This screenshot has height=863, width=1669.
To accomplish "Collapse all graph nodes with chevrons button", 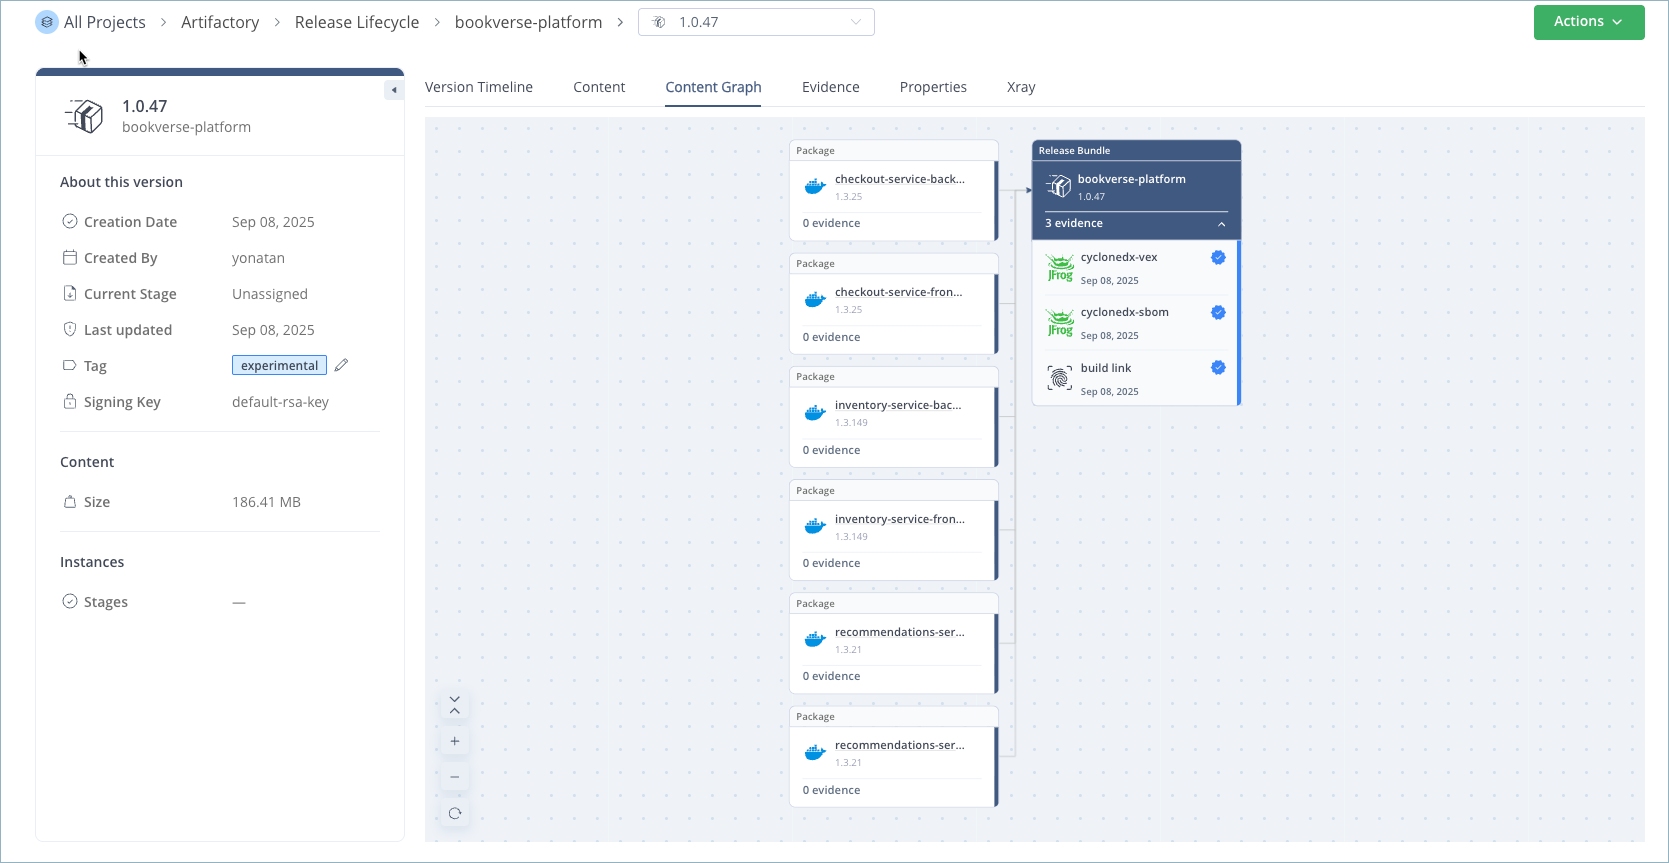I will (455, 705).
